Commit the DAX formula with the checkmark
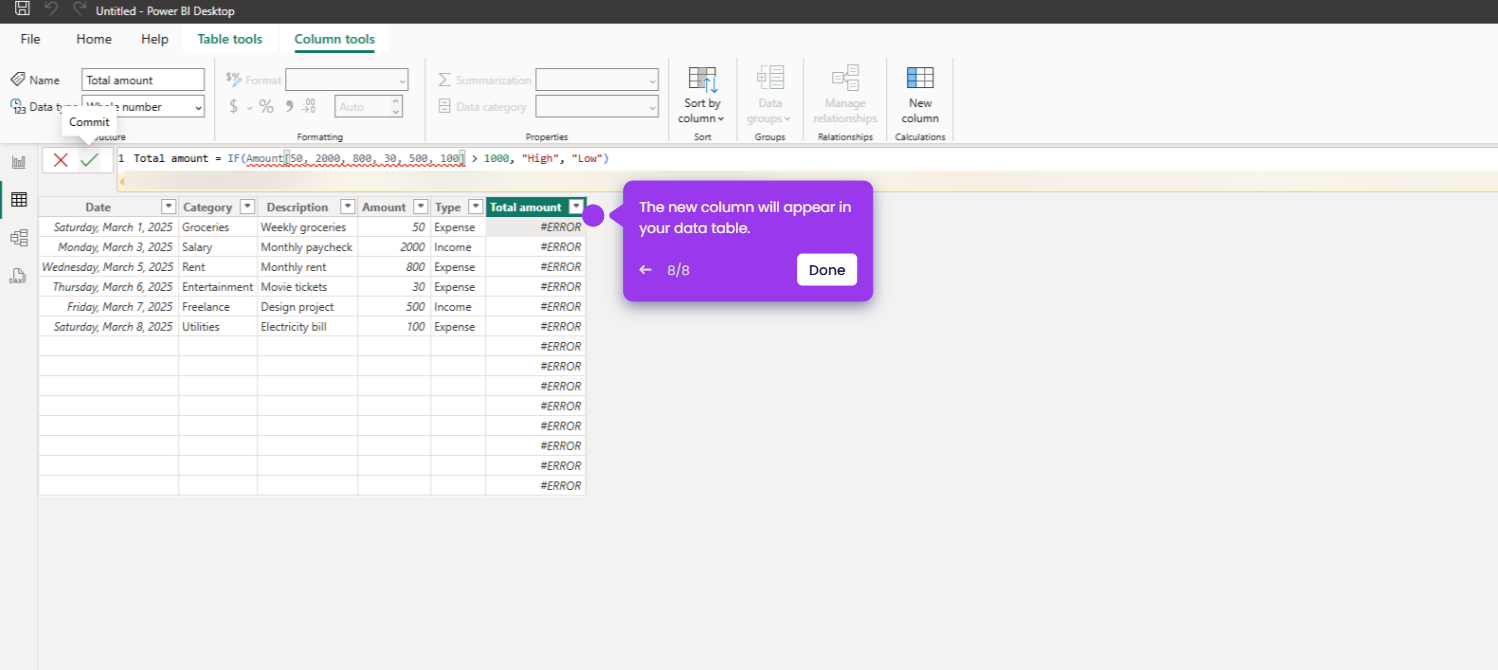This screenshot has width=1498, height=670. coord(89,159)
